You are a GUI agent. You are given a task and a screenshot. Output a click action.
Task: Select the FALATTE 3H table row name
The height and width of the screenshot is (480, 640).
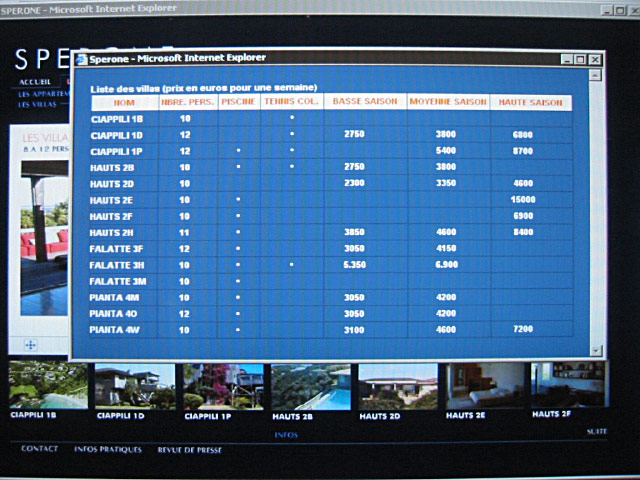(117, 265)
